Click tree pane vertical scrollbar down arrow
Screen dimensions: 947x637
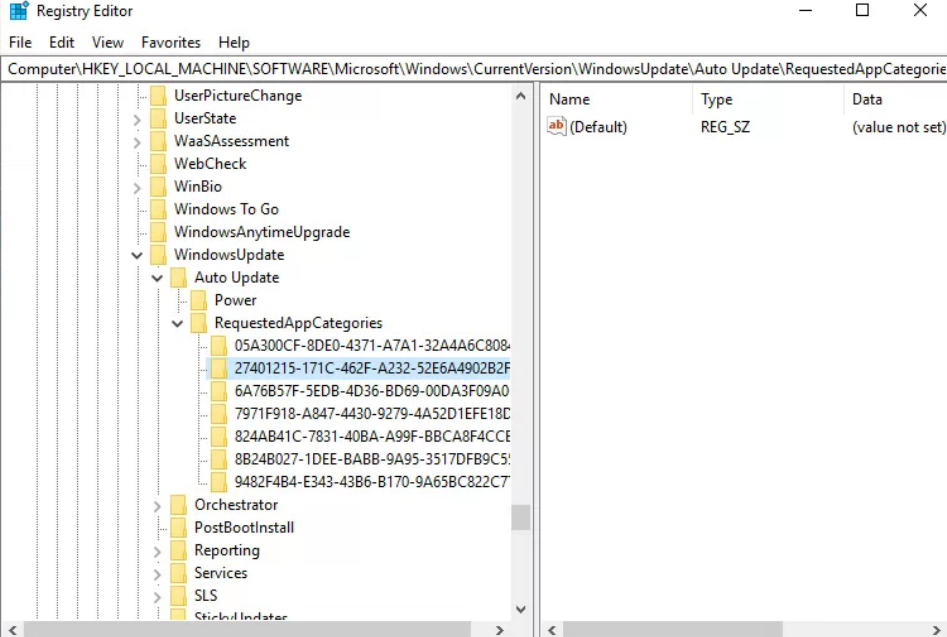coord(521,609)
